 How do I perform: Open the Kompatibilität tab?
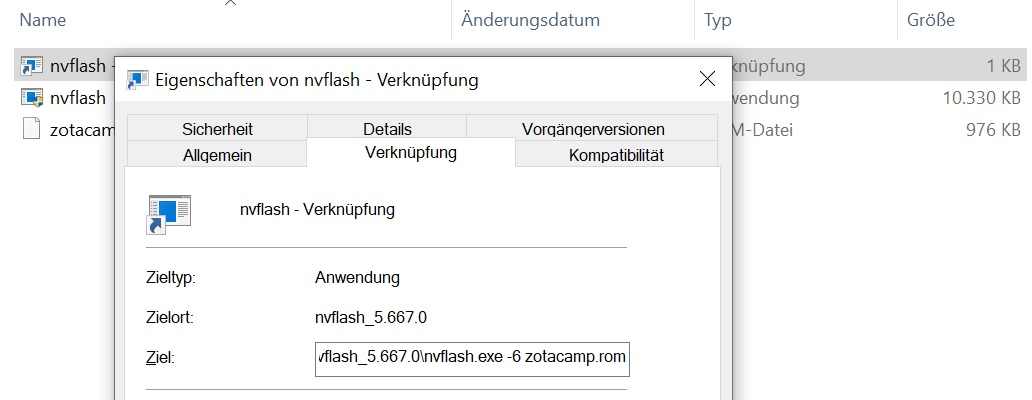pos(616,155)
